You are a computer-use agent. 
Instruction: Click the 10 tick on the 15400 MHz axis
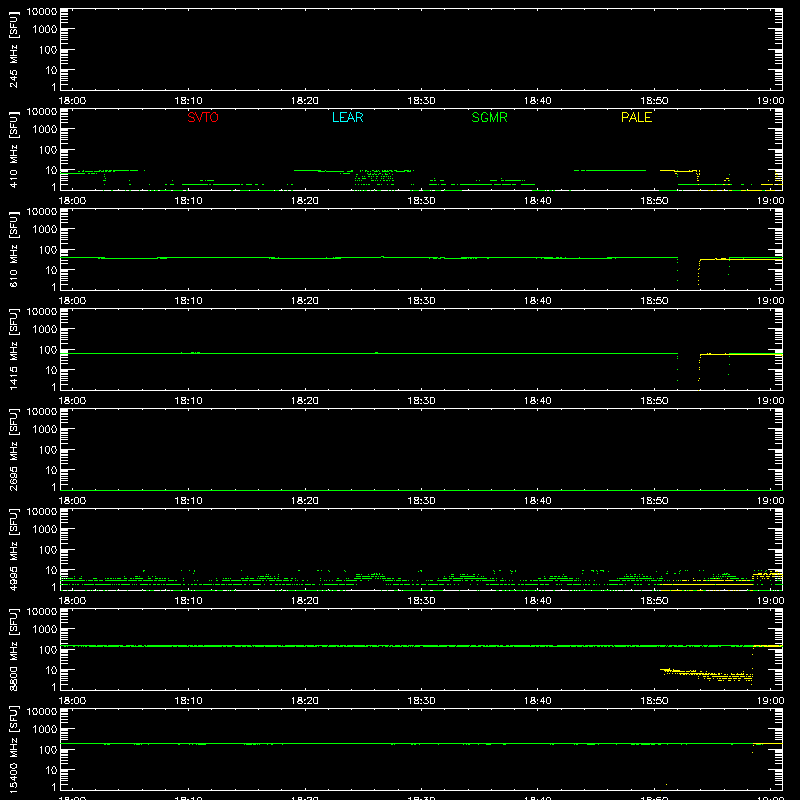point(51,770)
